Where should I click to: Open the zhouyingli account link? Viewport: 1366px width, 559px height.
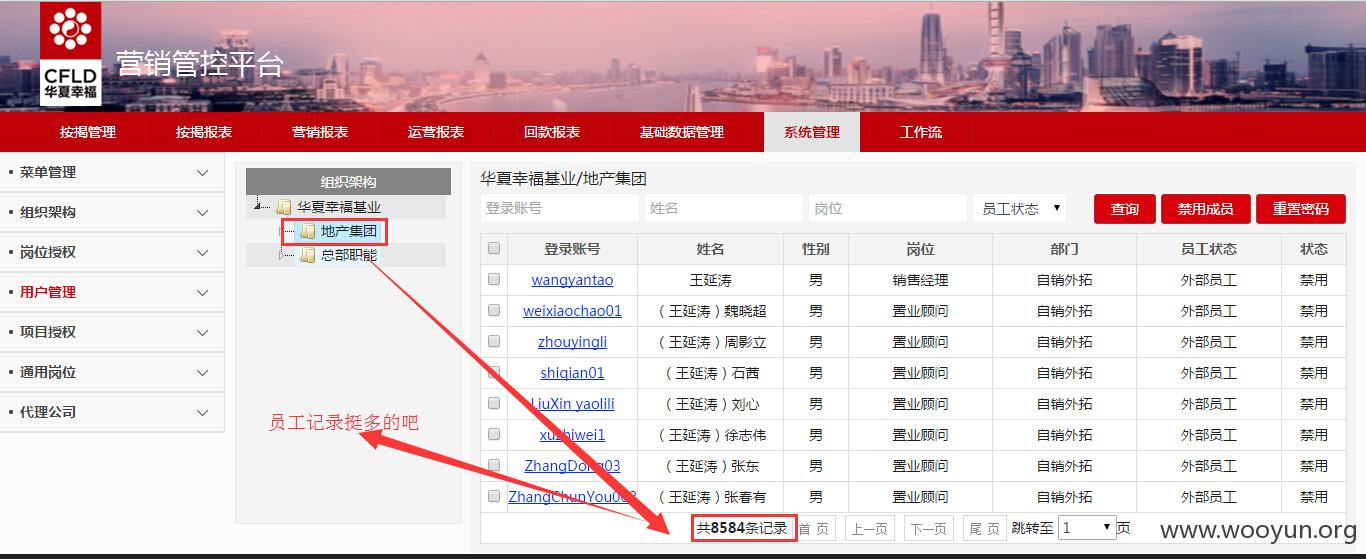pos(572,342)
